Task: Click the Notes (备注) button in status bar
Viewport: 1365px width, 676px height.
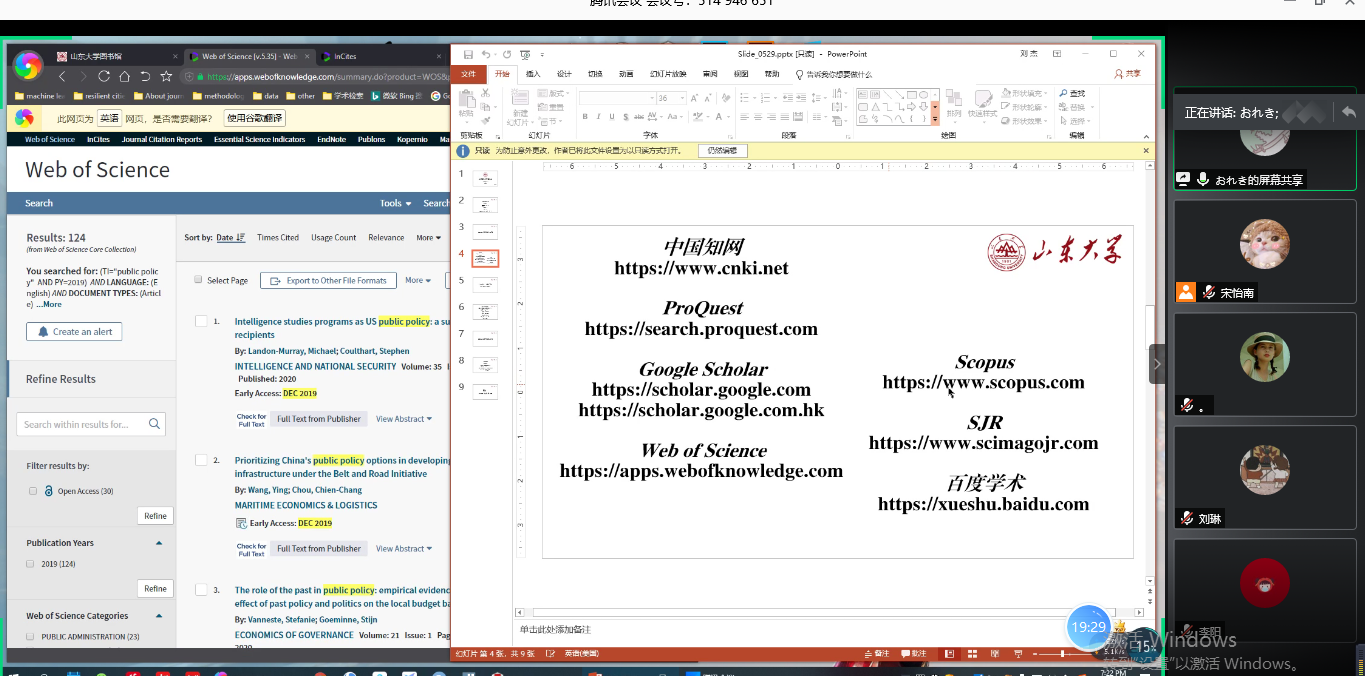Action: coord(876,654)
